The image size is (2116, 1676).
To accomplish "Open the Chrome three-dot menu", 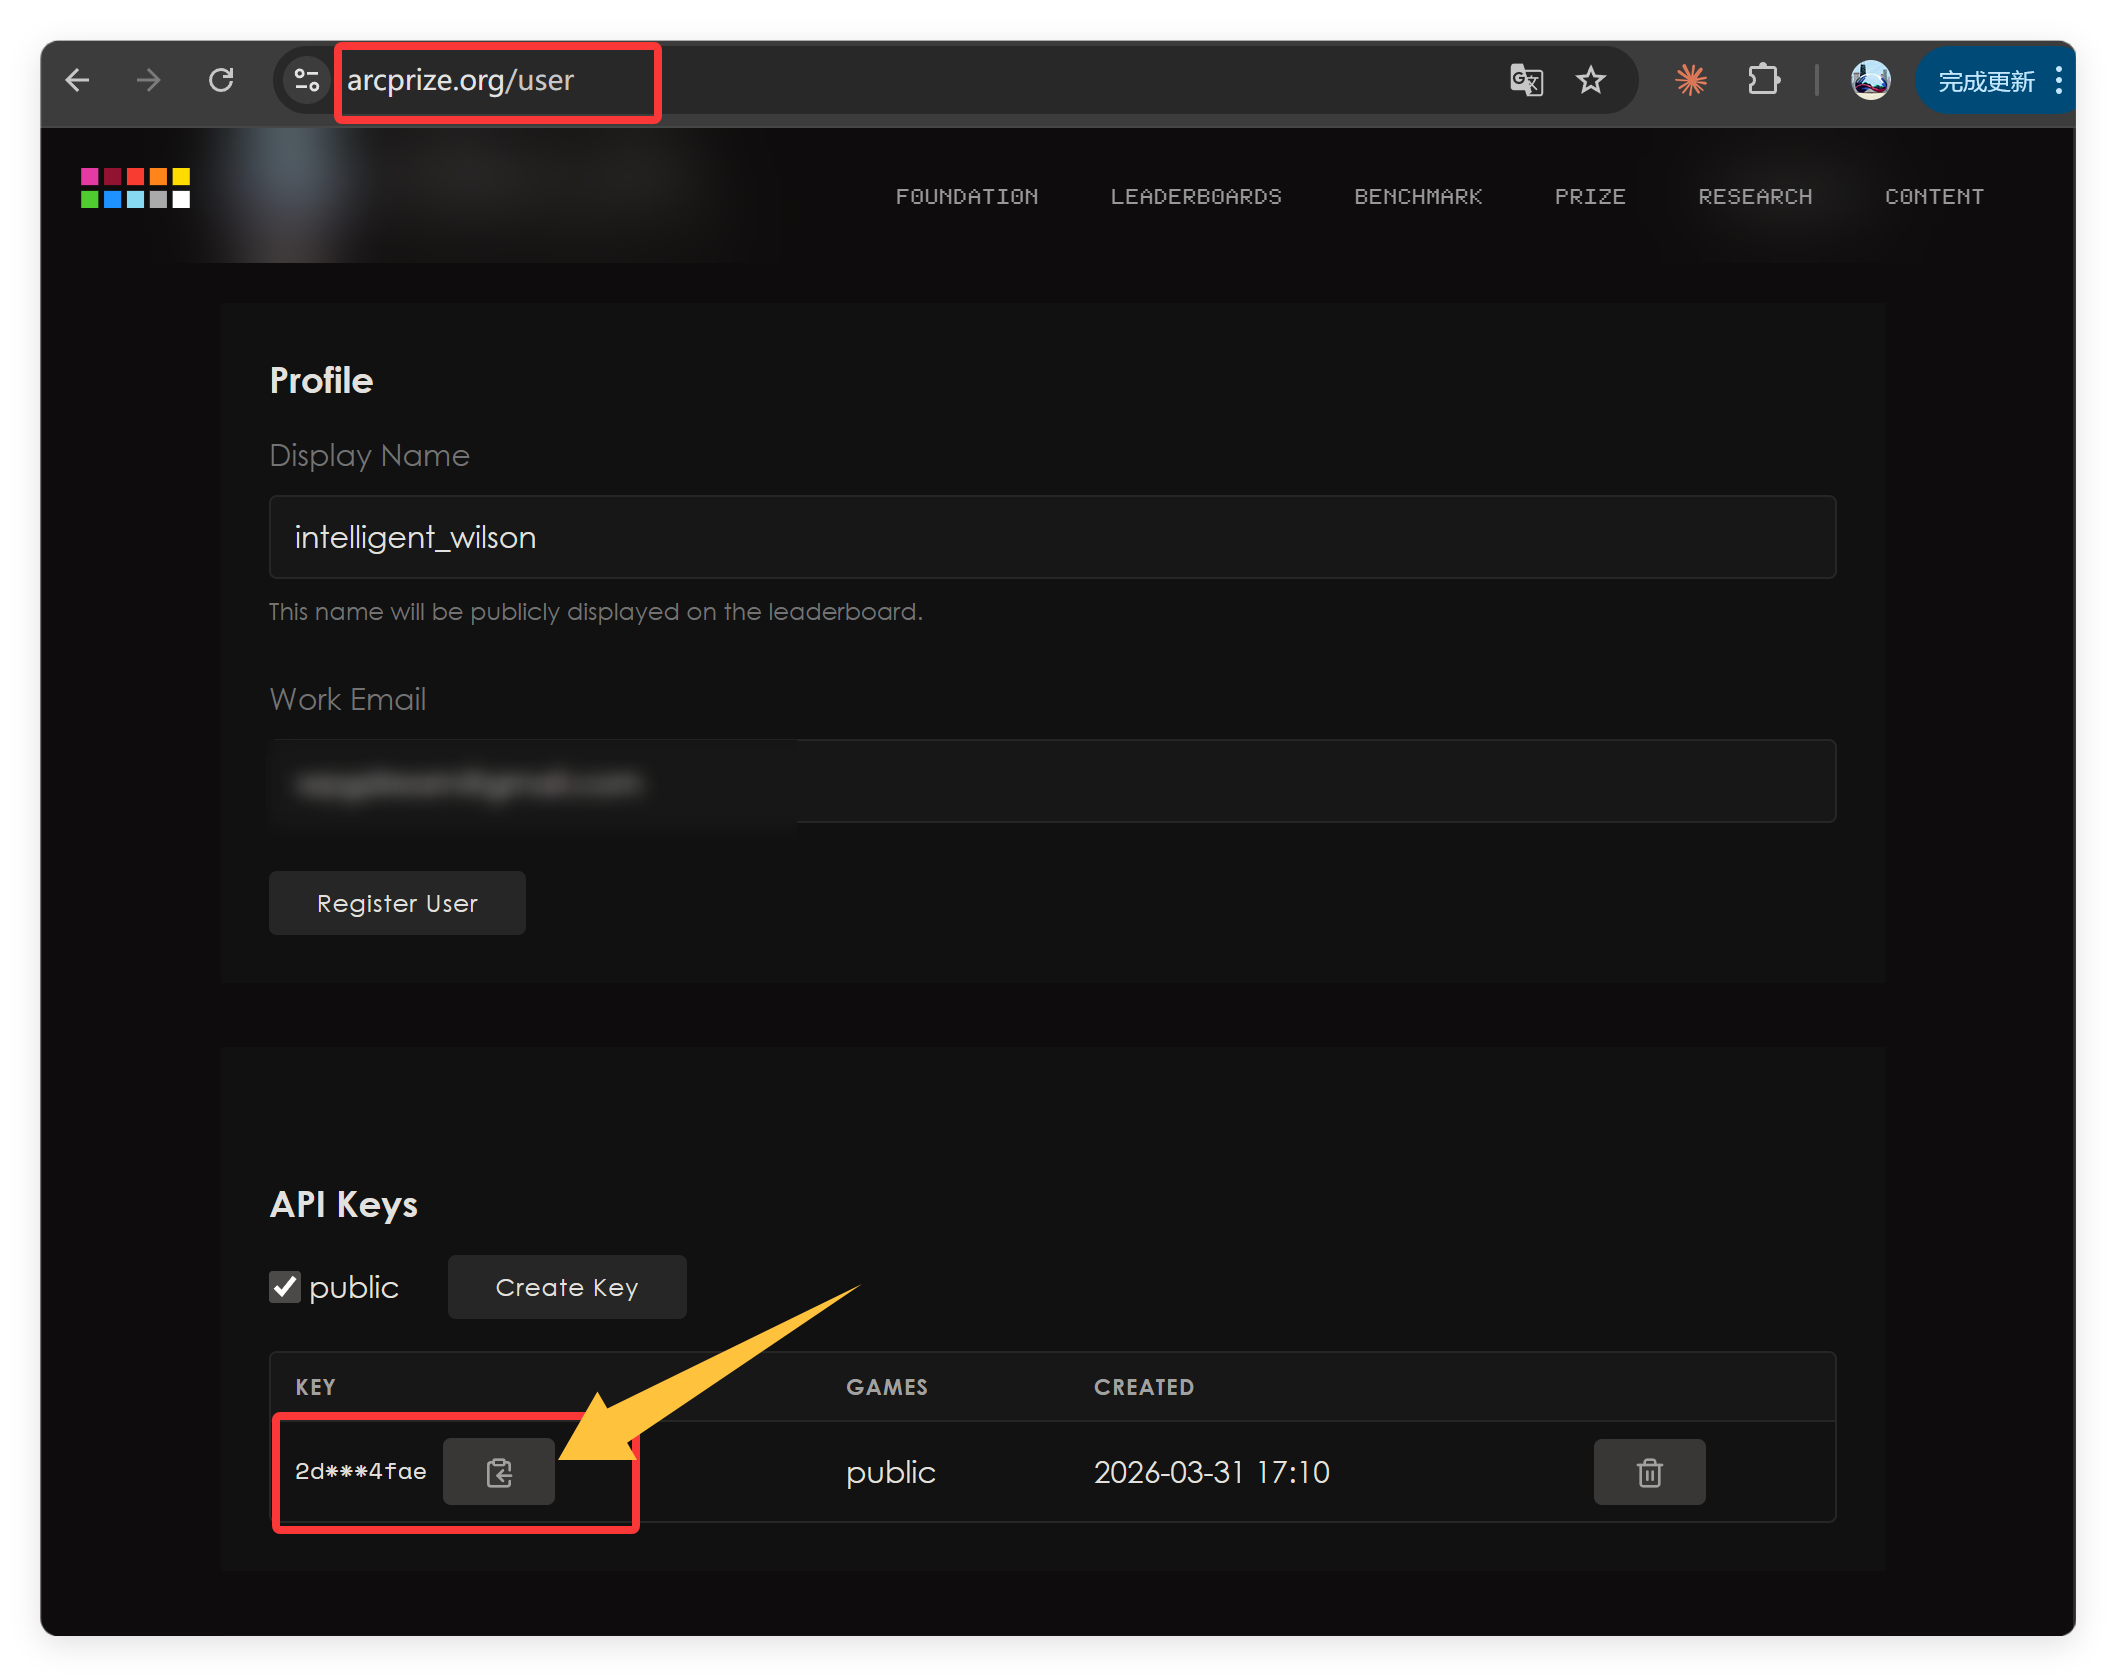I will coord(2059,80).
